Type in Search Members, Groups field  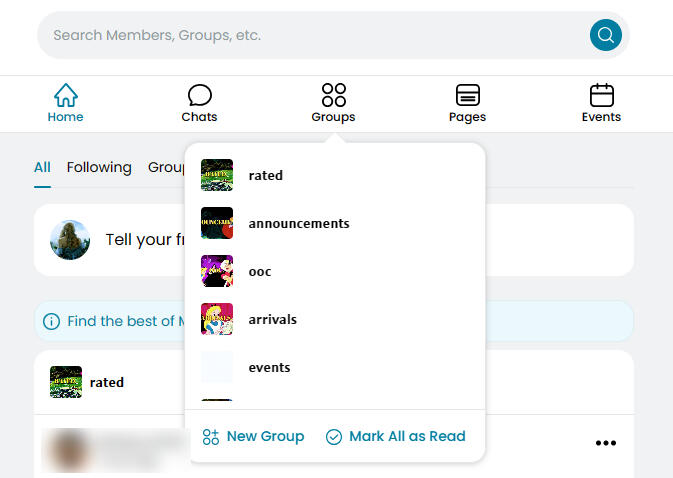[310, 36]
